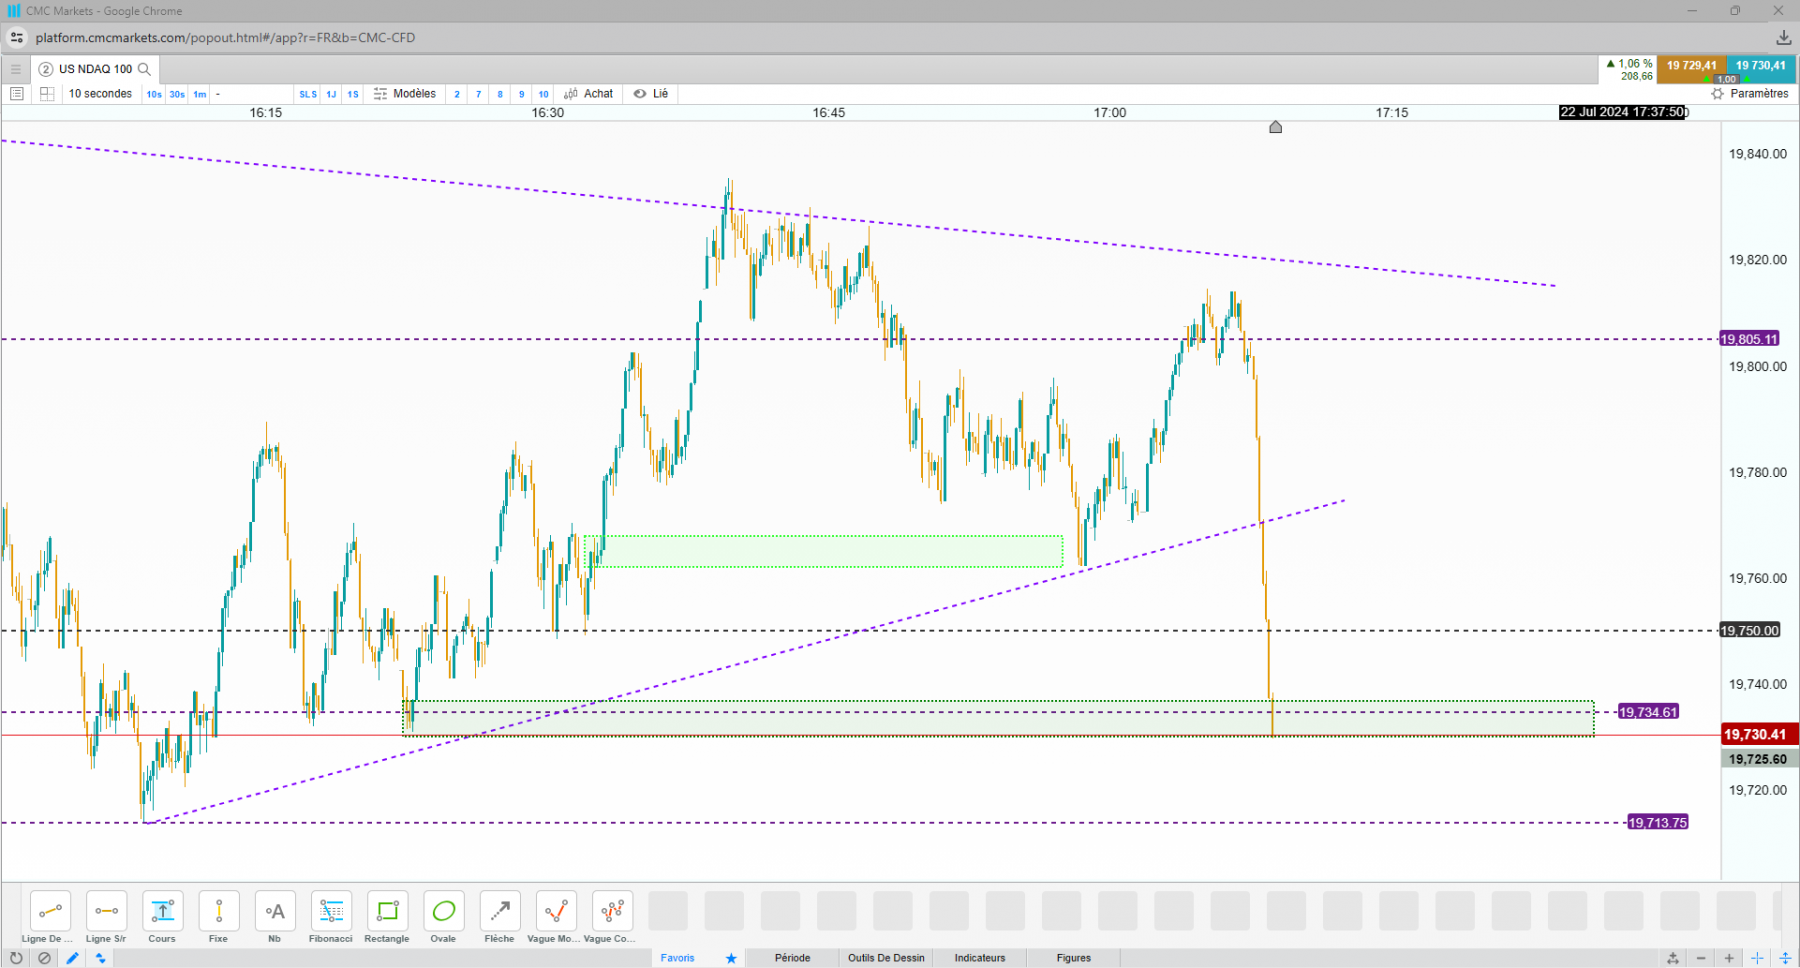
Task: Load template number 10
Action: coord(544,95)
